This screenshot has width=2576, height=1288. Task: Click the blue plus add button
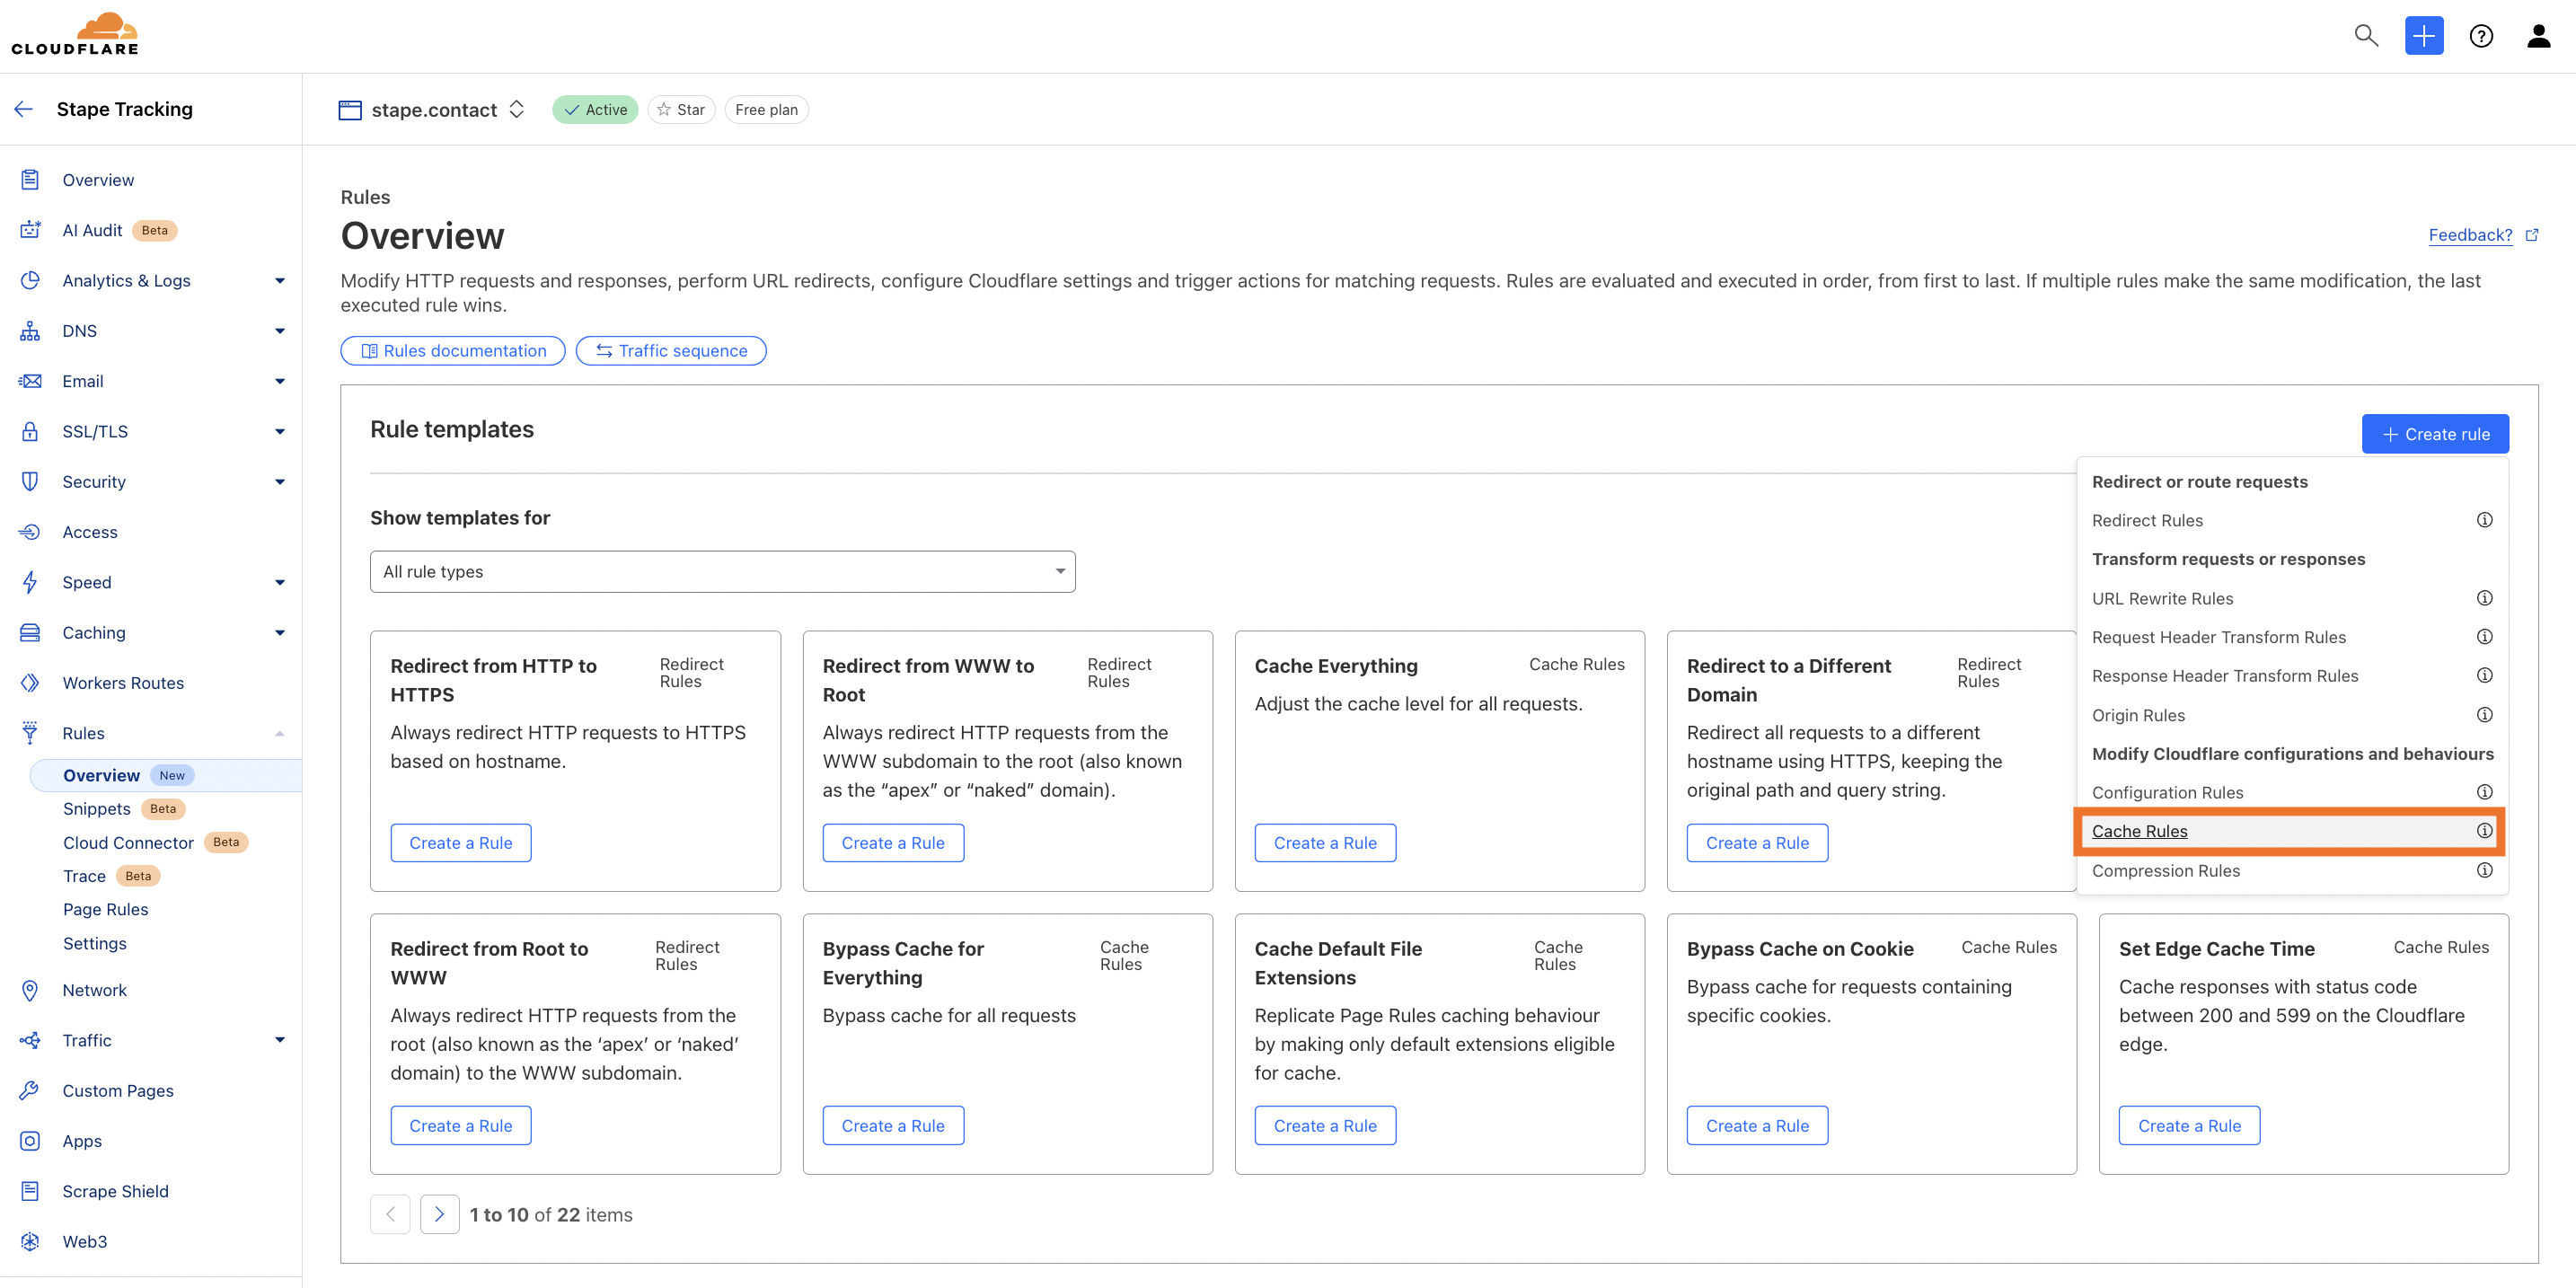(x=2424, y=36)
